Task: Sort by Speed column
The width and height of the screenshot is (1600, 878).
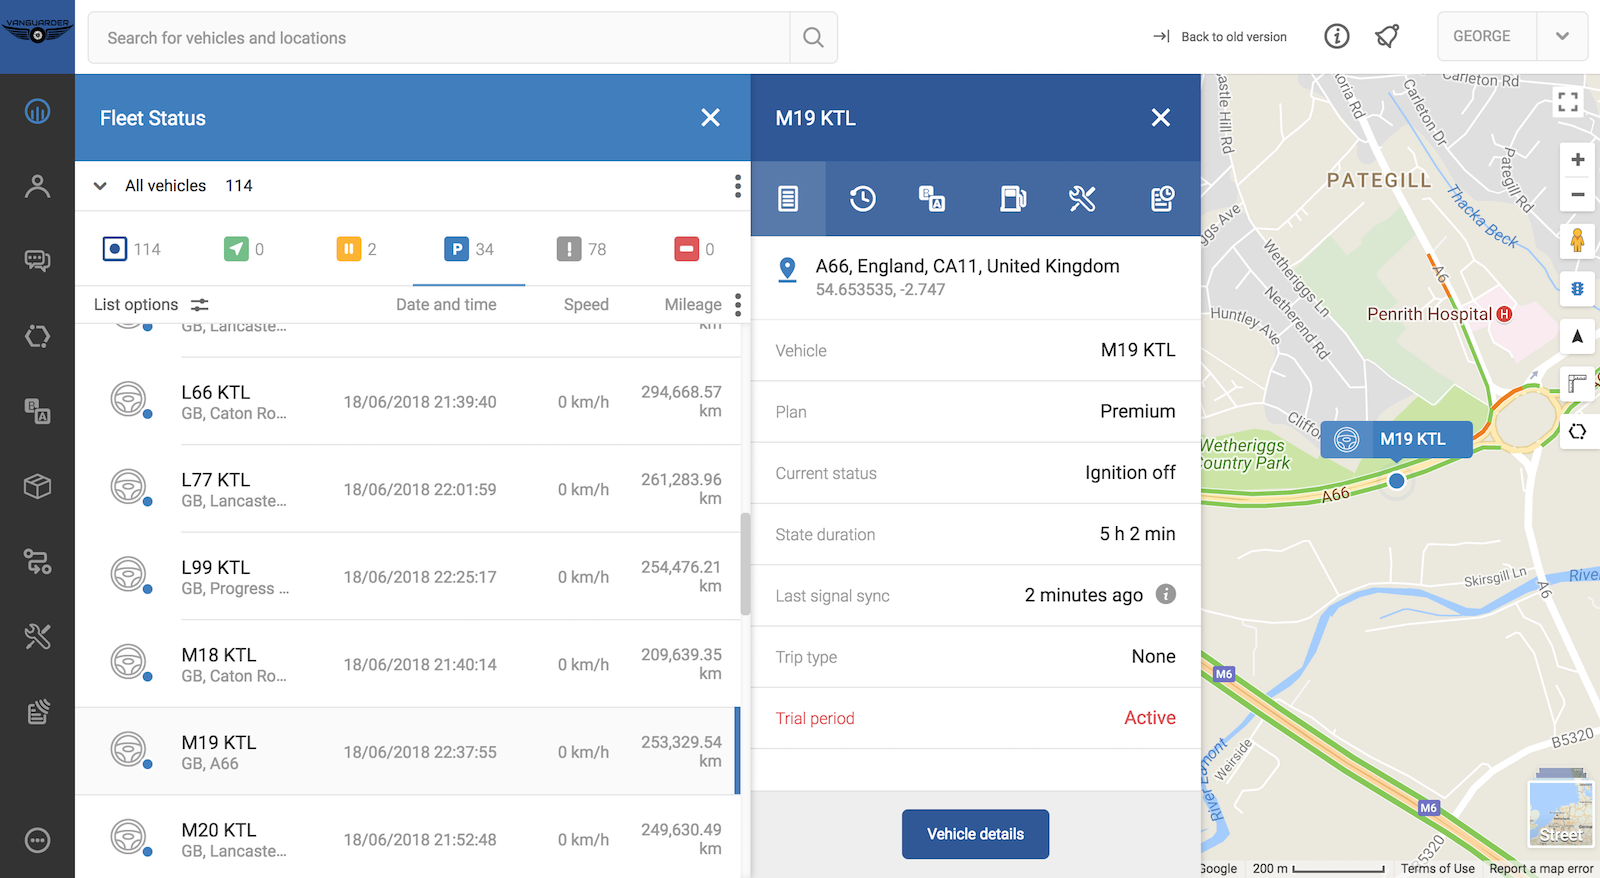Action: 586,305
